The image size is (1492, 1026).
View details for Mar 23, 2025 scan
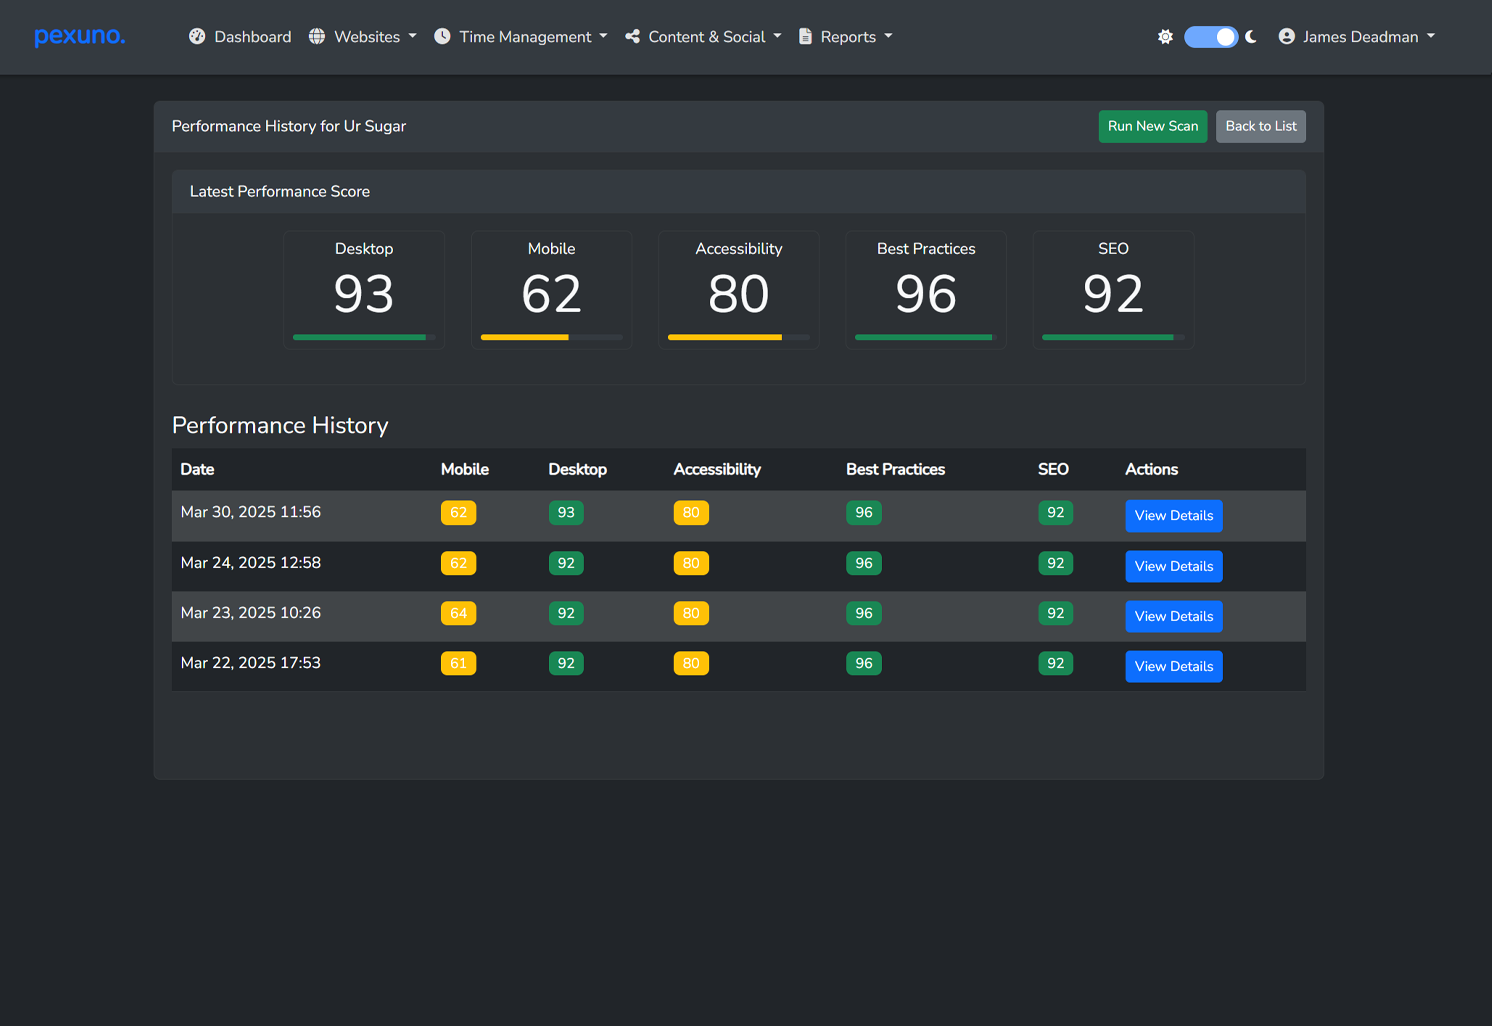click(x=1174, y=616)
